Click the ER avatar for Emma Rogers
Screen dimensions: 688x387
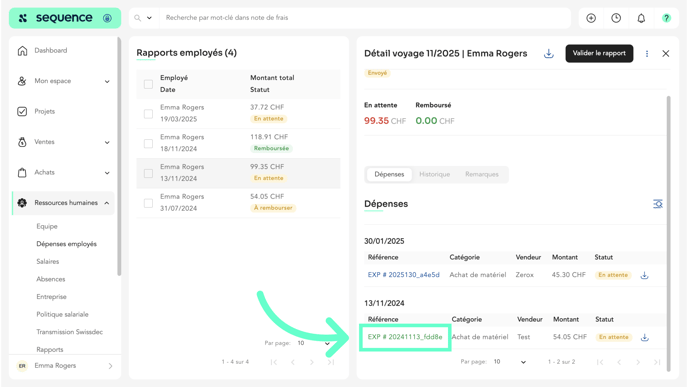(22, 366)
